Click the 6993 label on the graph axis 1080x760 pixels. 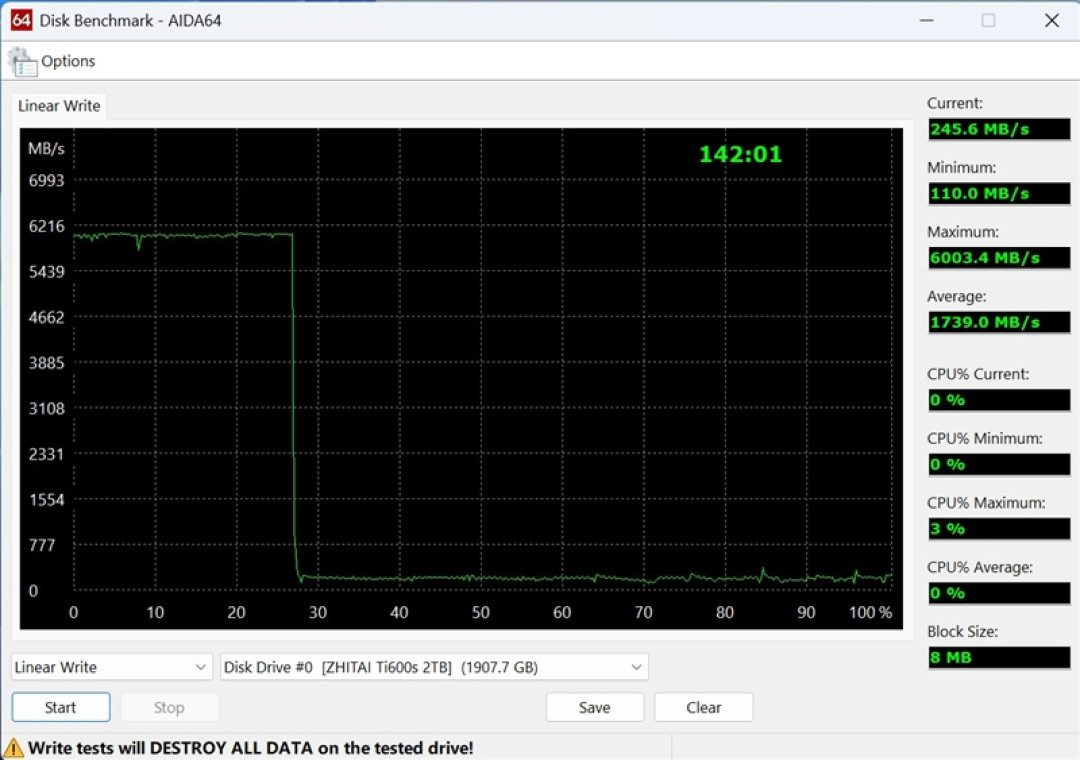point(46,181)
